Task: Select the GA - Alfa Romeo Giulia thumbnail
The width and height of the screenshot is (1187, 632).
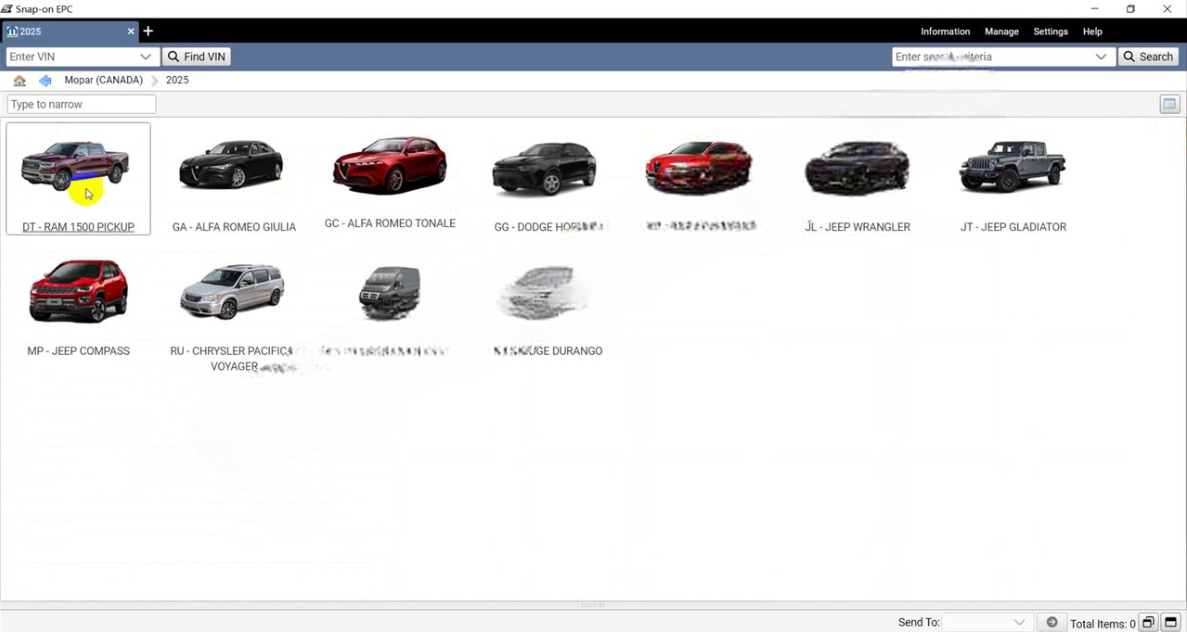Action: 233,170
